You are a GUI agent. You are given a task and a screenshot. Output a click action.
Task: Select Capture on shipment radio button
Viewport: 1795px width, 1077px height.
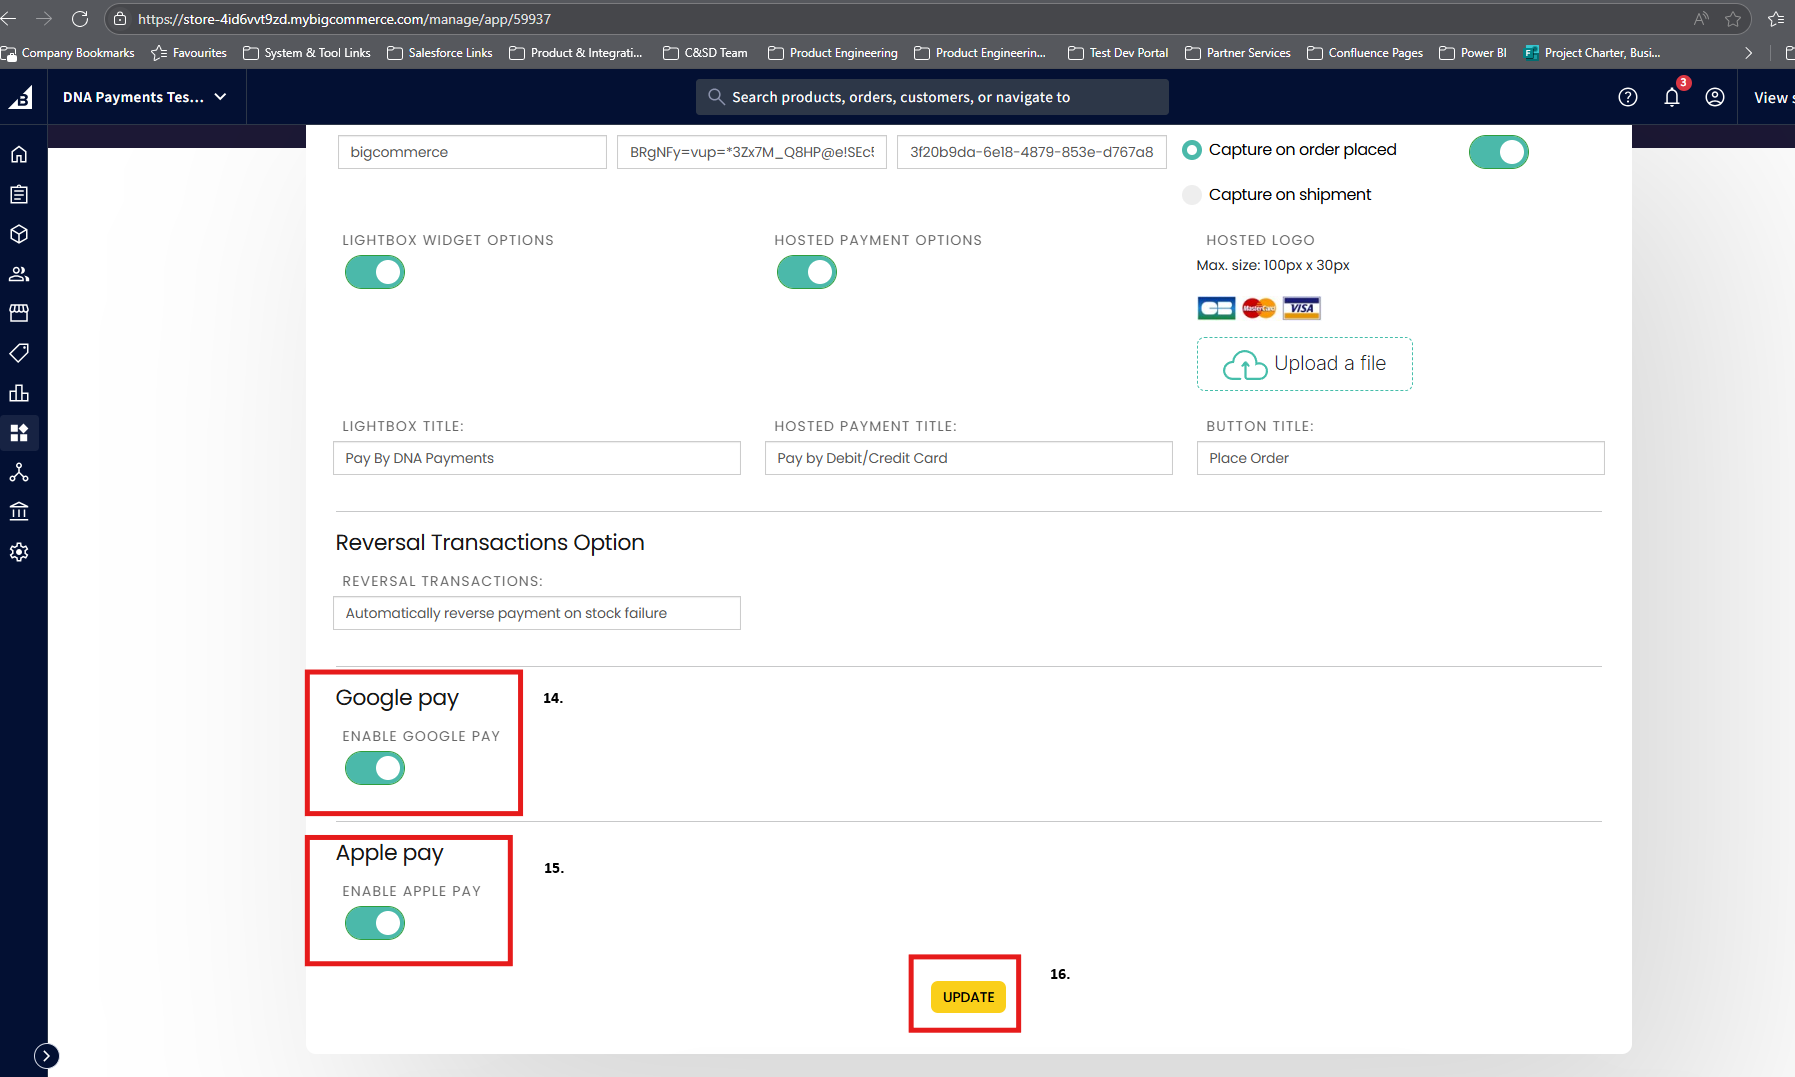(x=1192, y=195)
